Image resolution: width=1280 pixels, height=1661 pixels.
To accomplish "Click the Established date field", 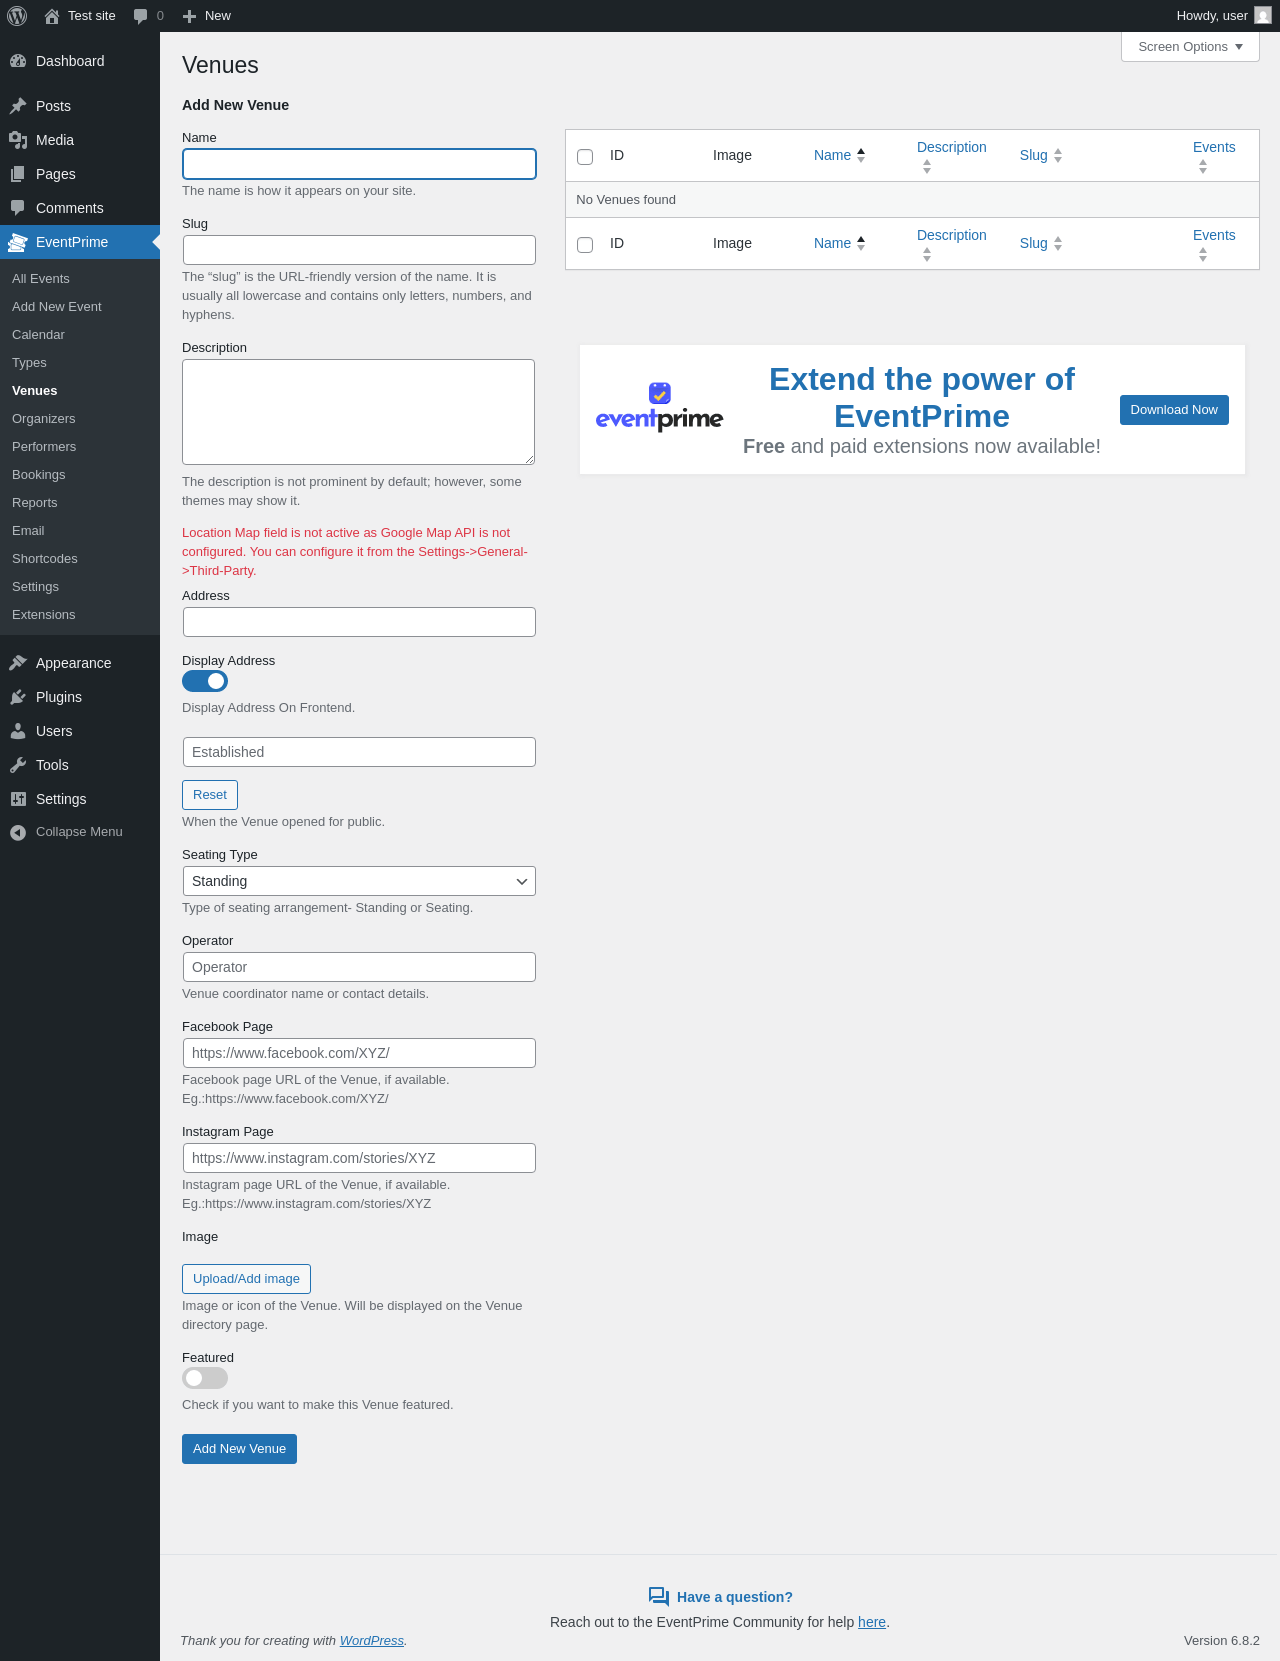I will point(359,752).
